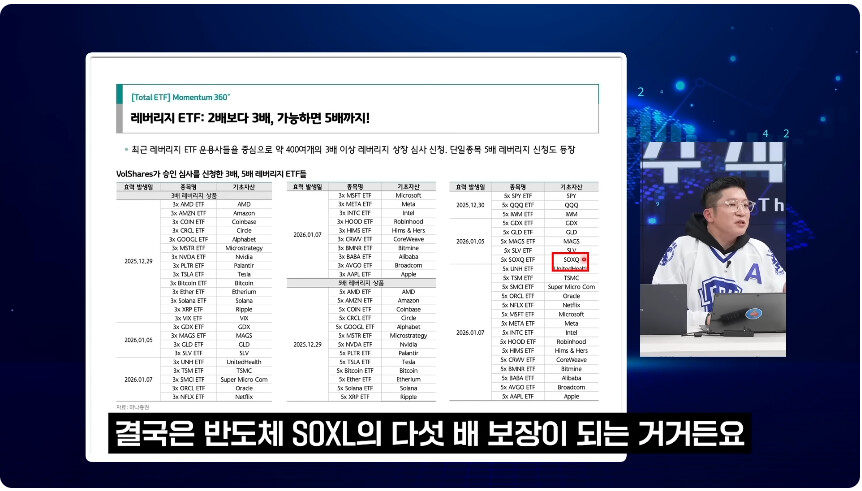Viewport: 862px width, 491px height.
Task: Select the '5x MAGS ETF' cell
Action: point(517,241)
